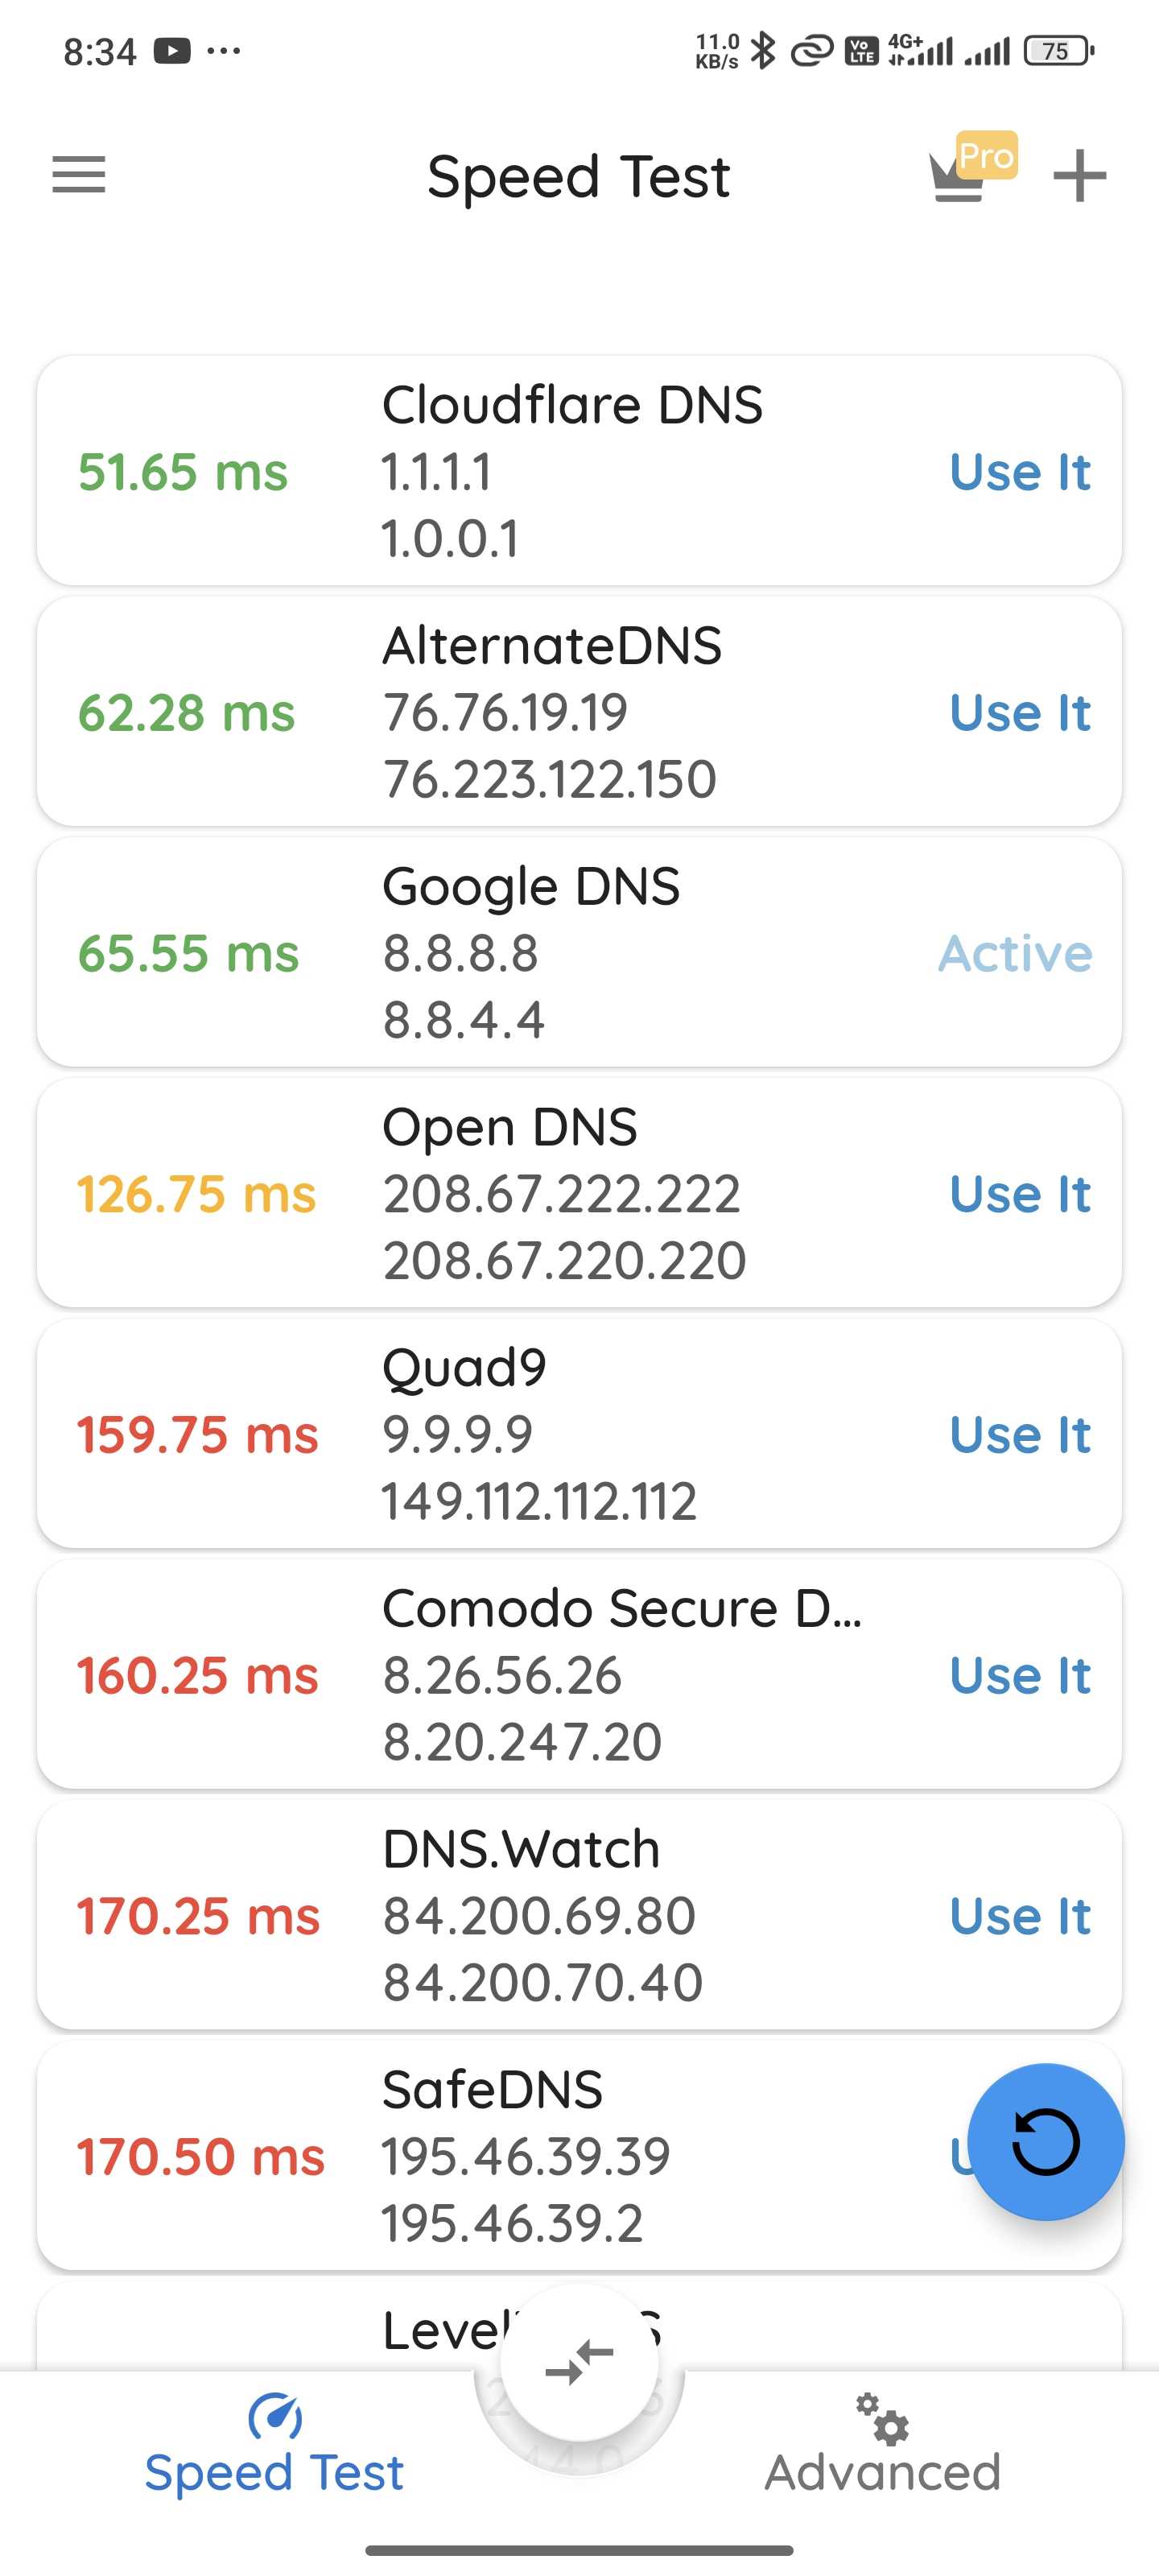Use It for AlternateDNS
Image resolution: width=1159 pixels, height=2576 pixels.
click(1020, 713)
